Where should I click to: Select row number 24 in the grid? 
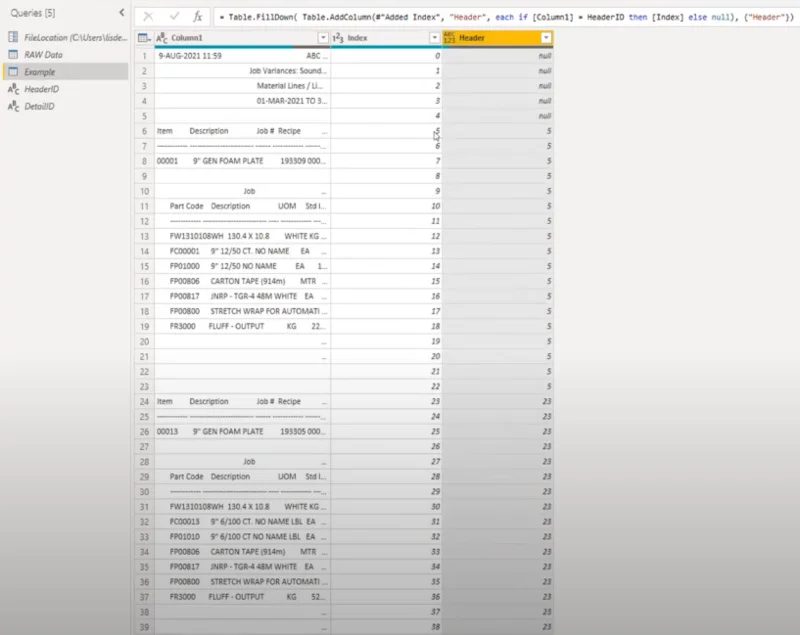pyautogui.click(x=144, y=401)
